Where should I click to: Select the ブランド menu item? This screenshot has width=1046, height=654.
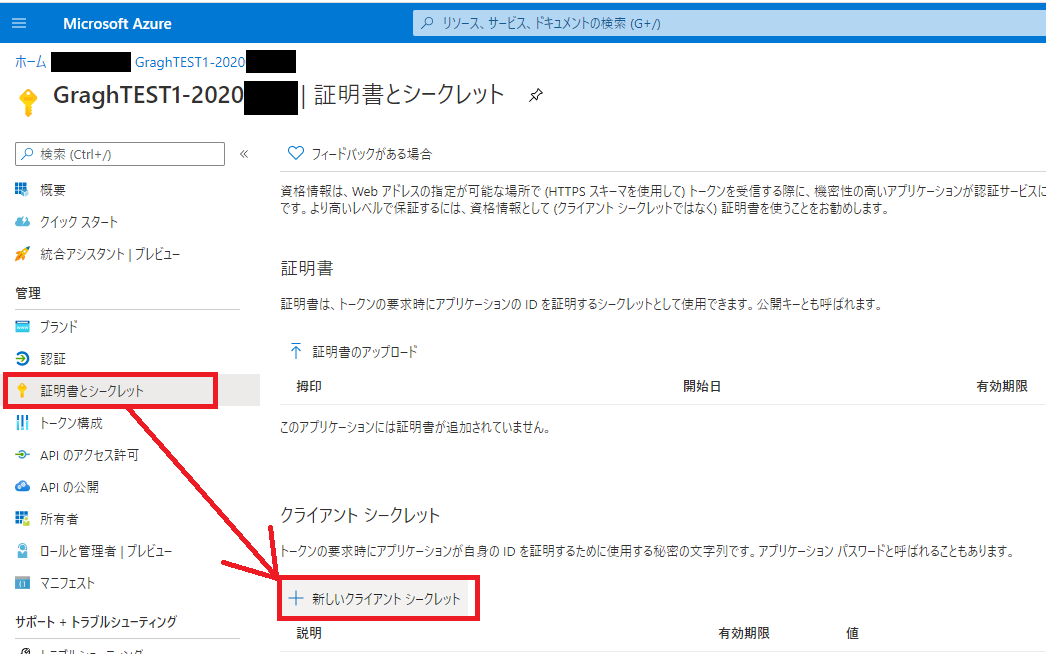(x=55, y=326)
